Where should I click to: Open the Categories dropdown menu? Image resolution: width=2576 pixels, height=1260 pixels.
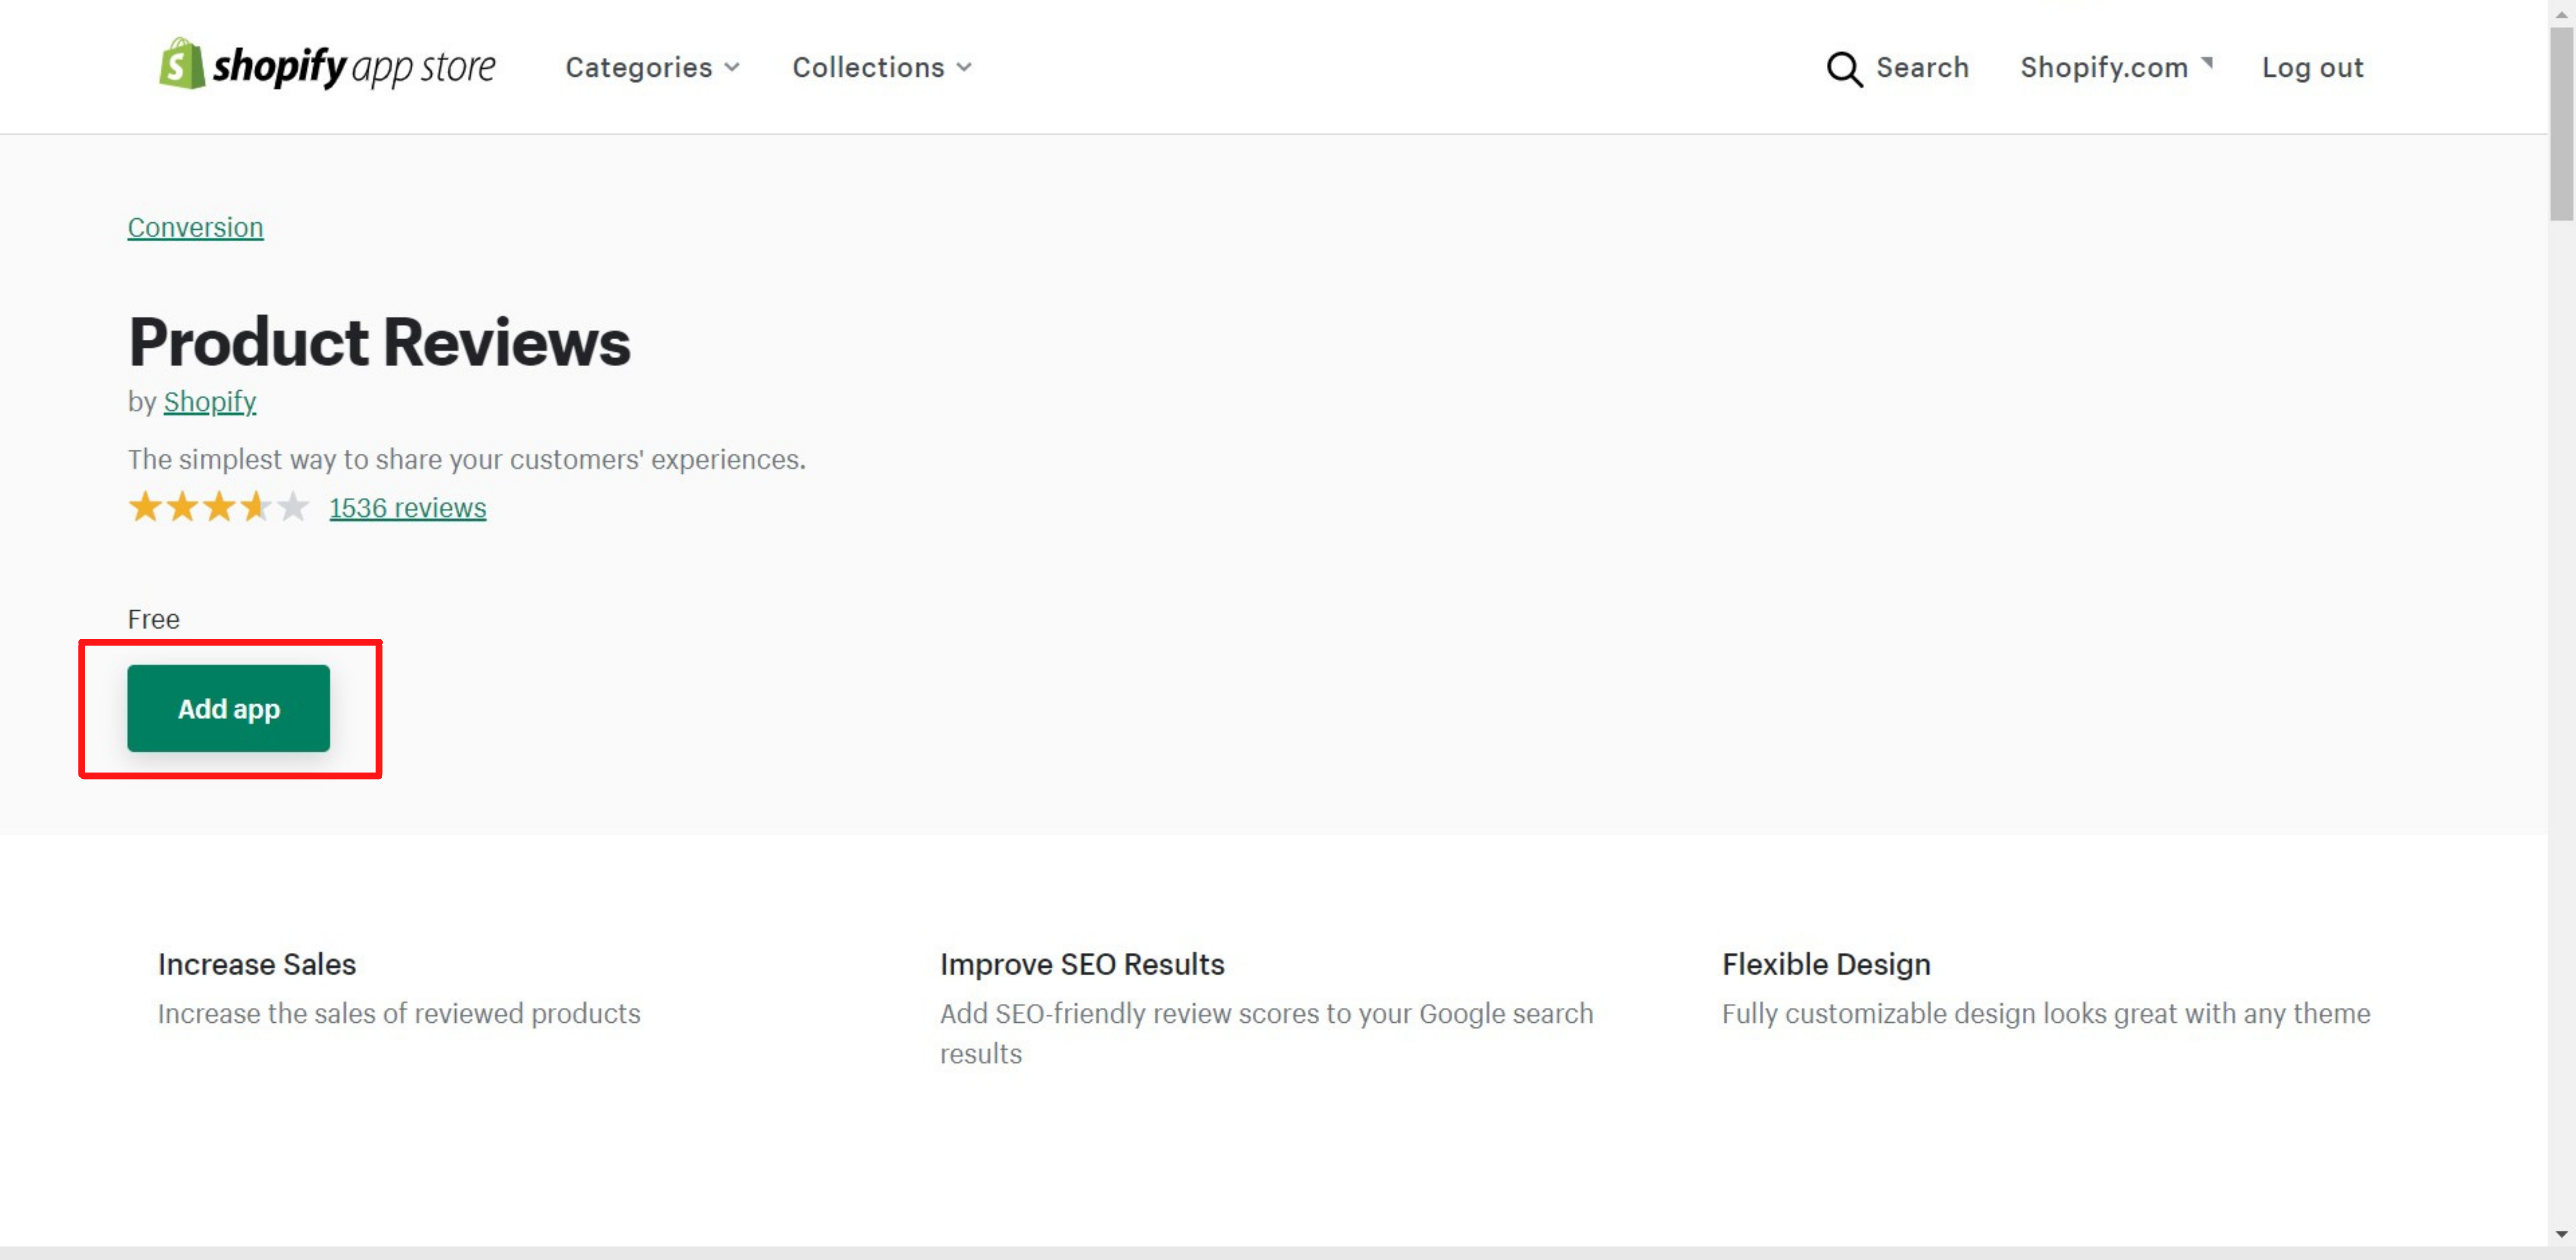(653, 67)
